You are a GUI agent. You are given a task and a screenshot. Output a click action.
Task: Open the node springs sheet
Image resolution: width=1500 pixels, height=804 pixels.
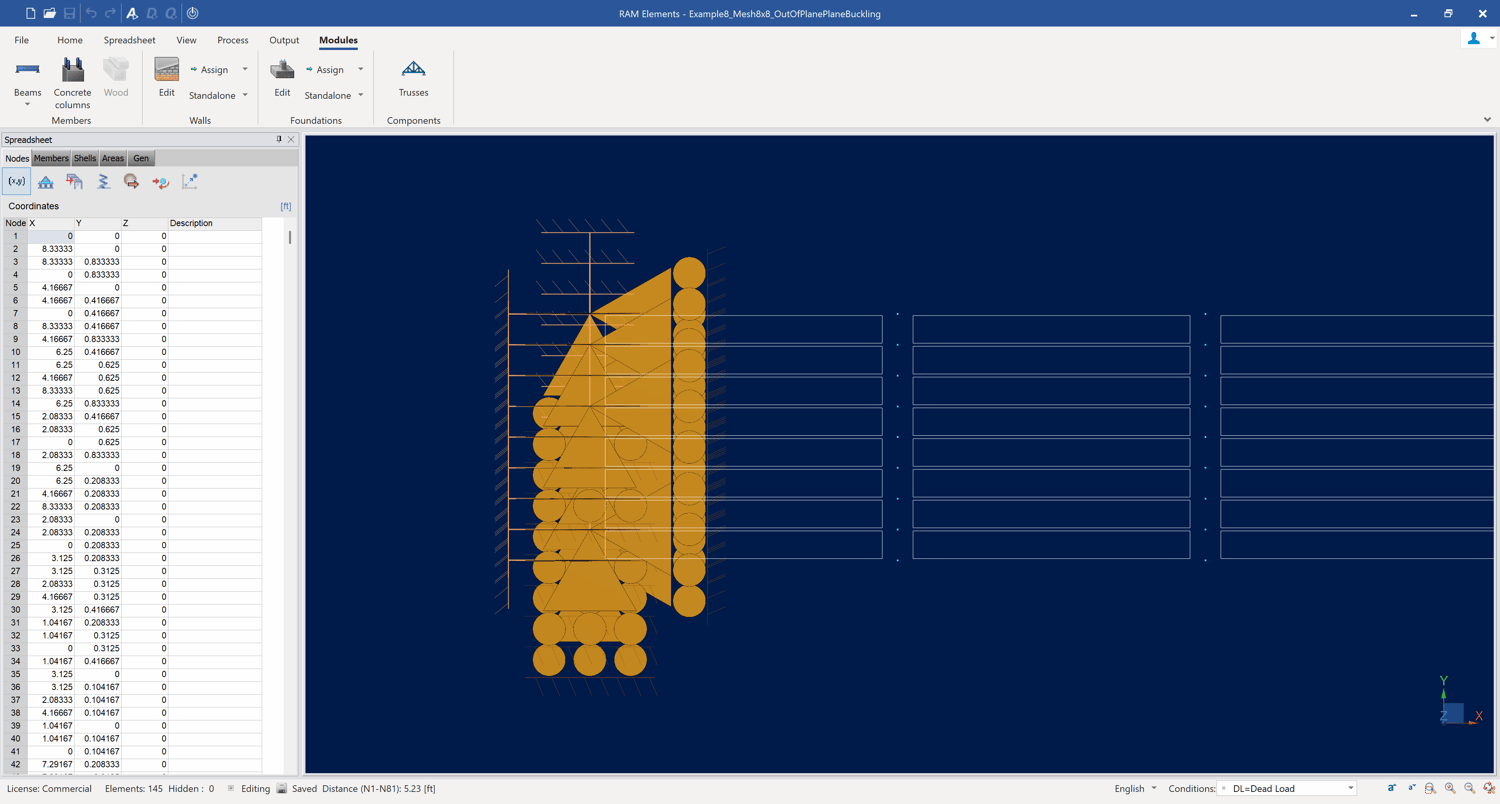(103, 181)
